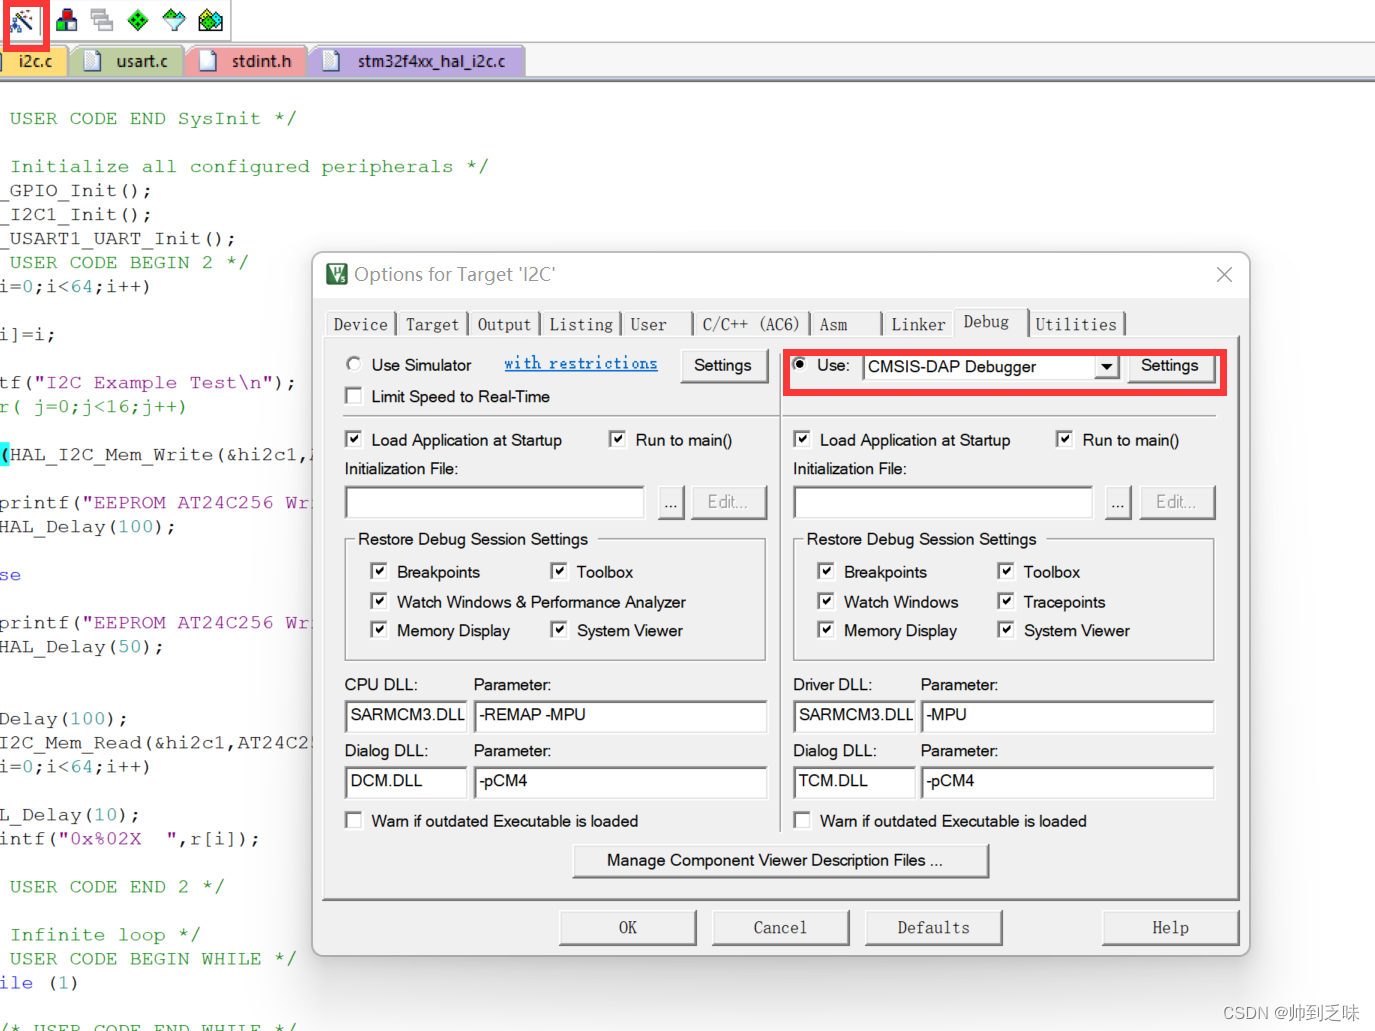Toggle simulator Warn if outdated Executable checkbox
This screenshot has width=1375, height=1031.
click(354, 820)
